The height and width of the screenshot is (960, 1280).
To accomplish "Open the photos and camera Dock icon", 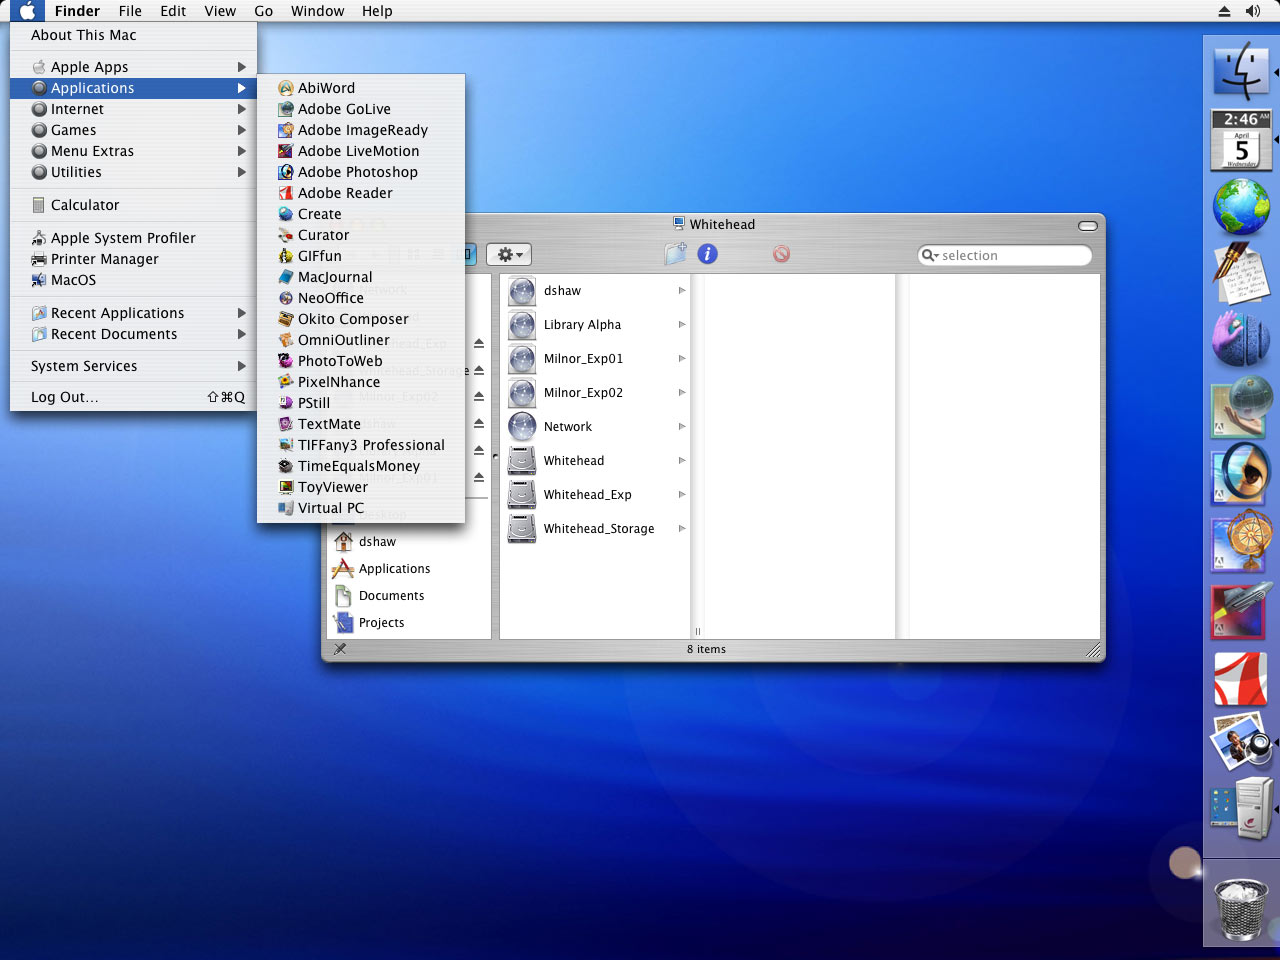I will click(x=1241, y=741).
